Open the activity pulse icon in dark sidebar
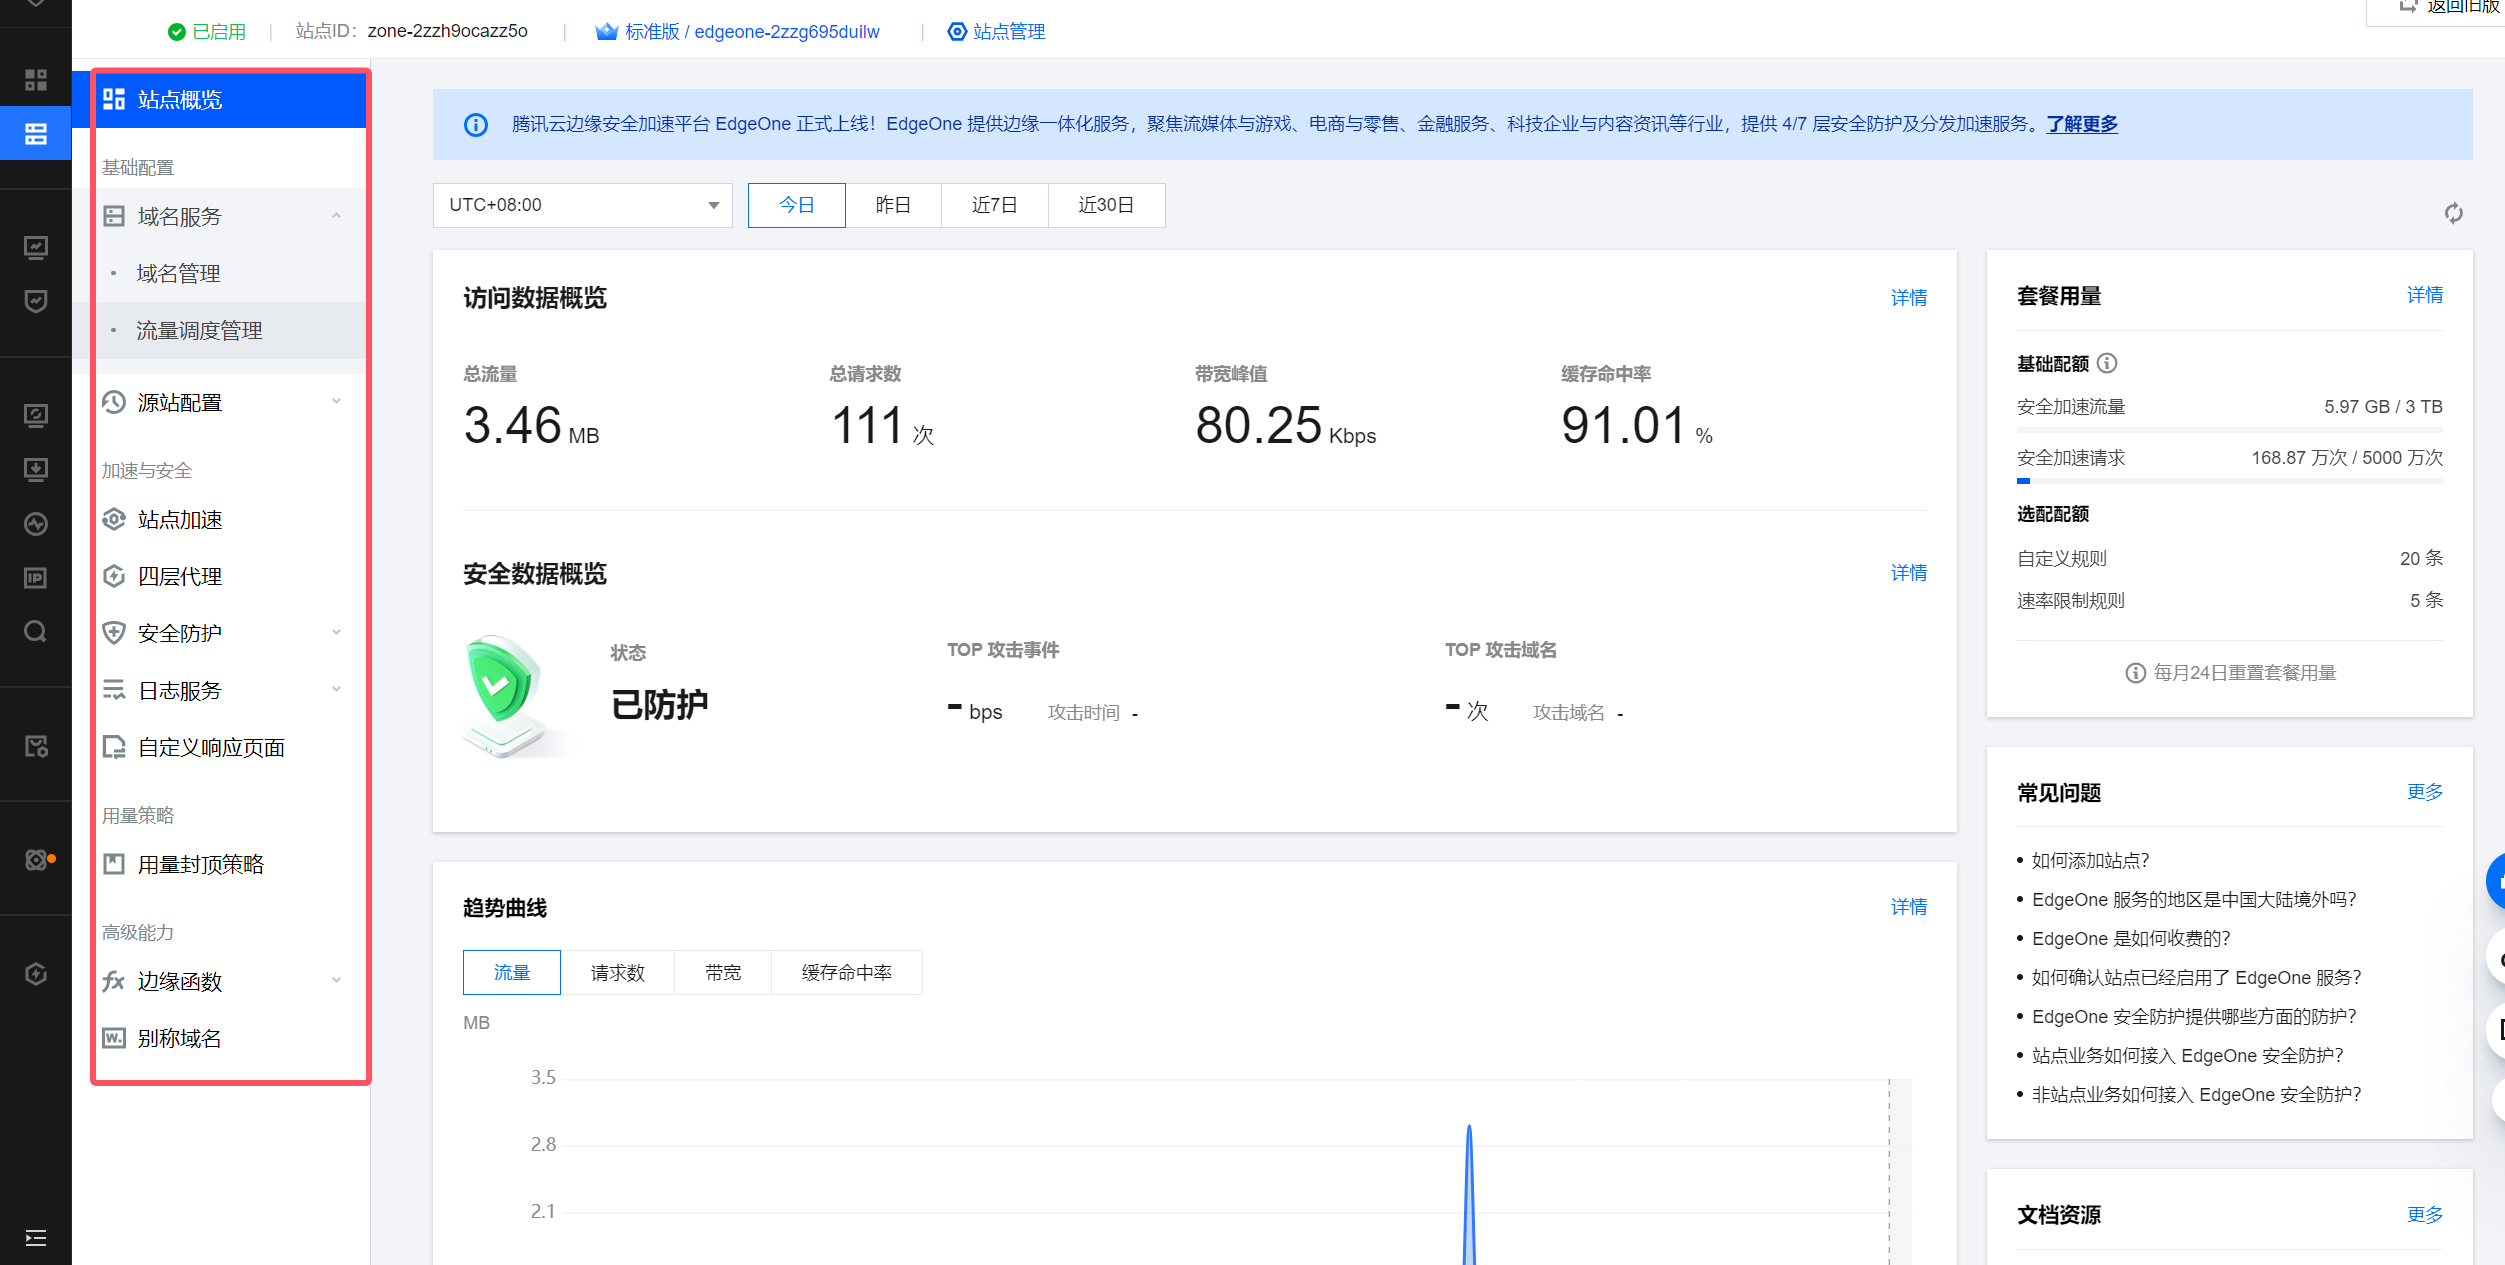2505x1265 pixels. (x=36, y=524)
